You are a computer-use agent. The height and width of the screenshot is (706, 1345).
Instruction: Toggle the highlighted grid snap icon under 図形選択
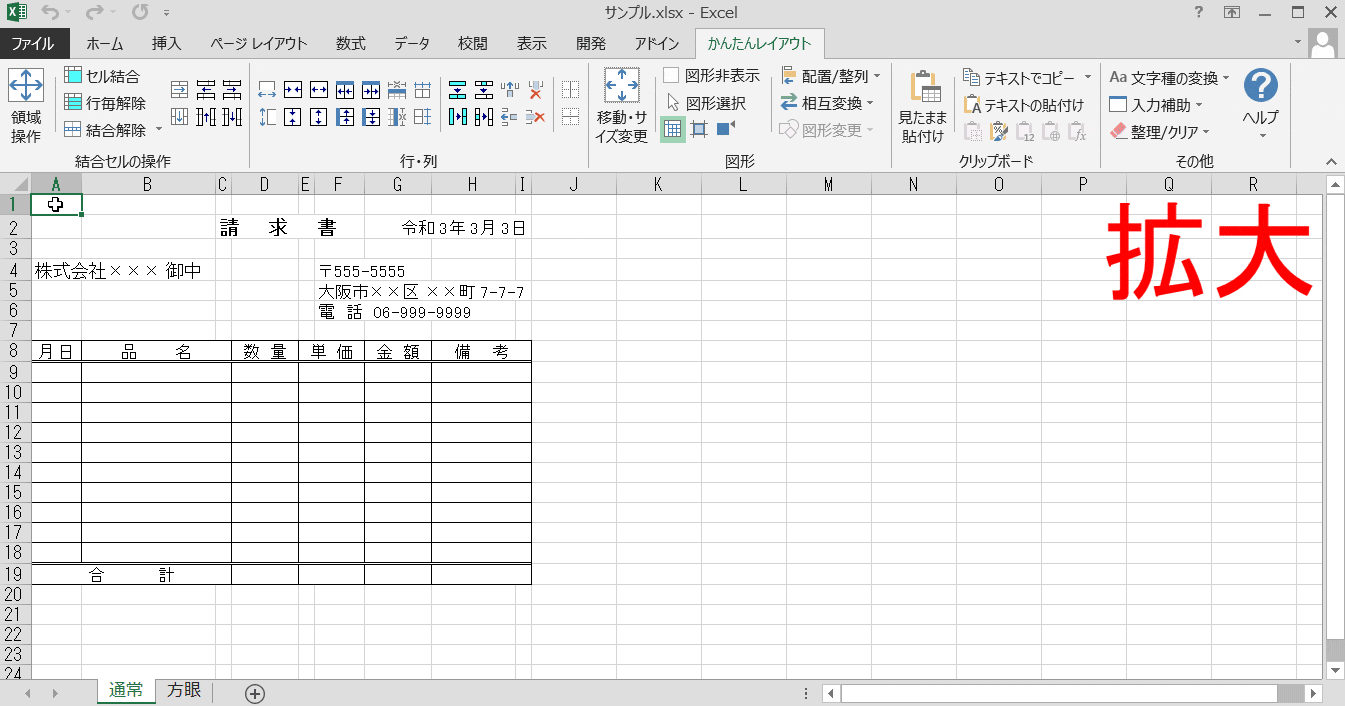(673, 129)
